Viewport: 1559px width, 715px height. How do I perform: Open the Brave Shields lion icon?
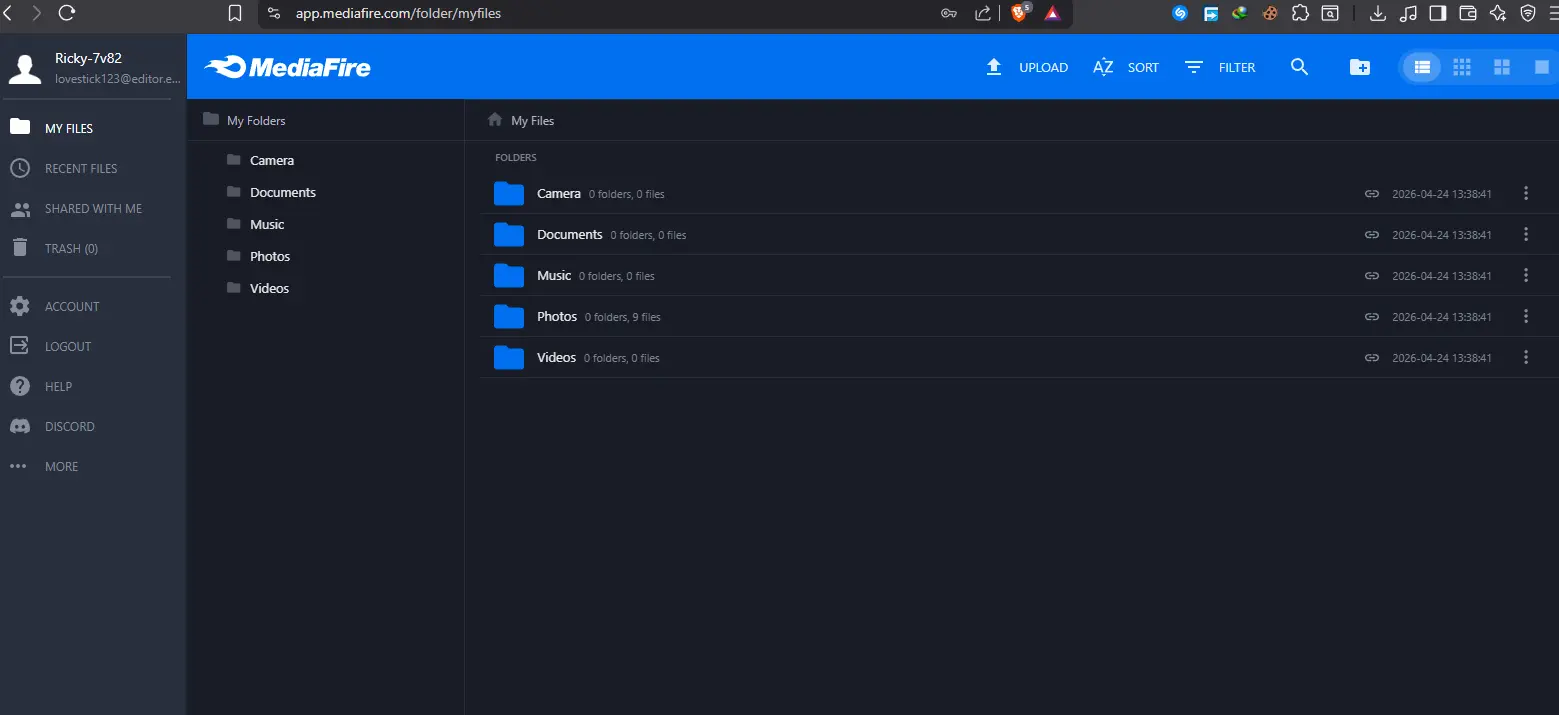pyautogui.click(x=1019, y=13)
